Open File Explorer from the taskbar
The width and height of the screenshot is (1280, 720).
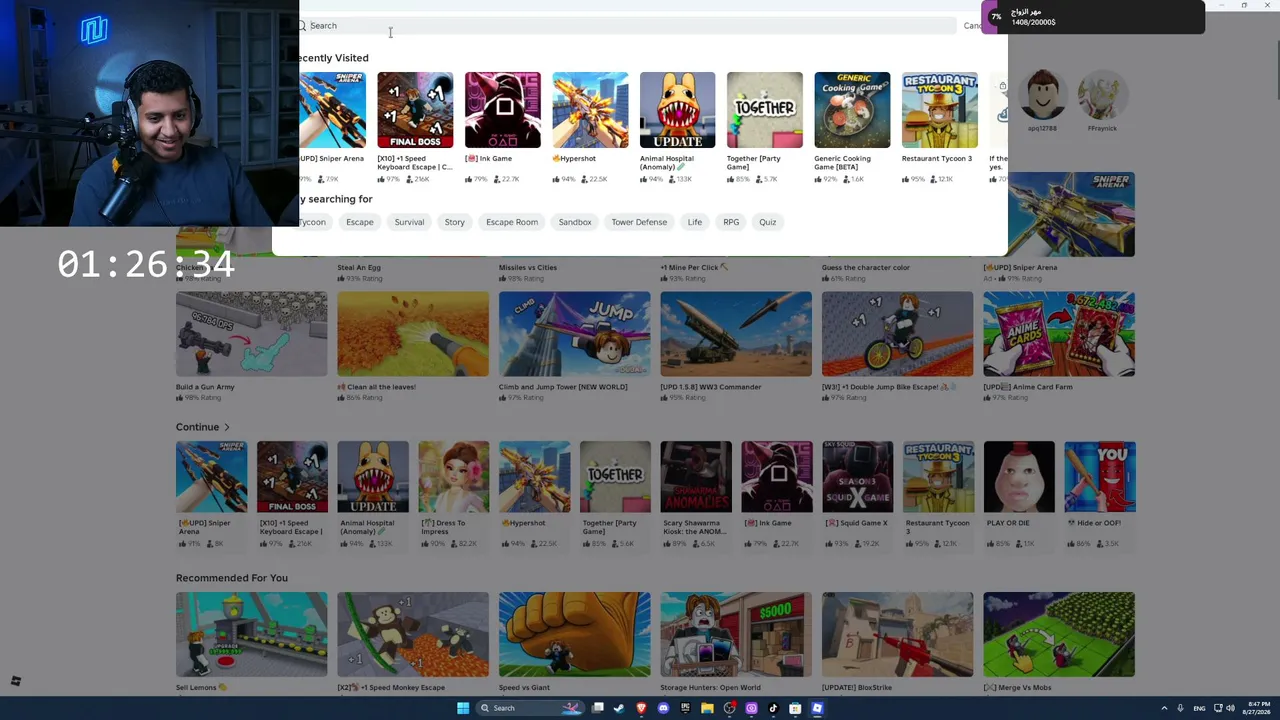[x=707, y=708]
